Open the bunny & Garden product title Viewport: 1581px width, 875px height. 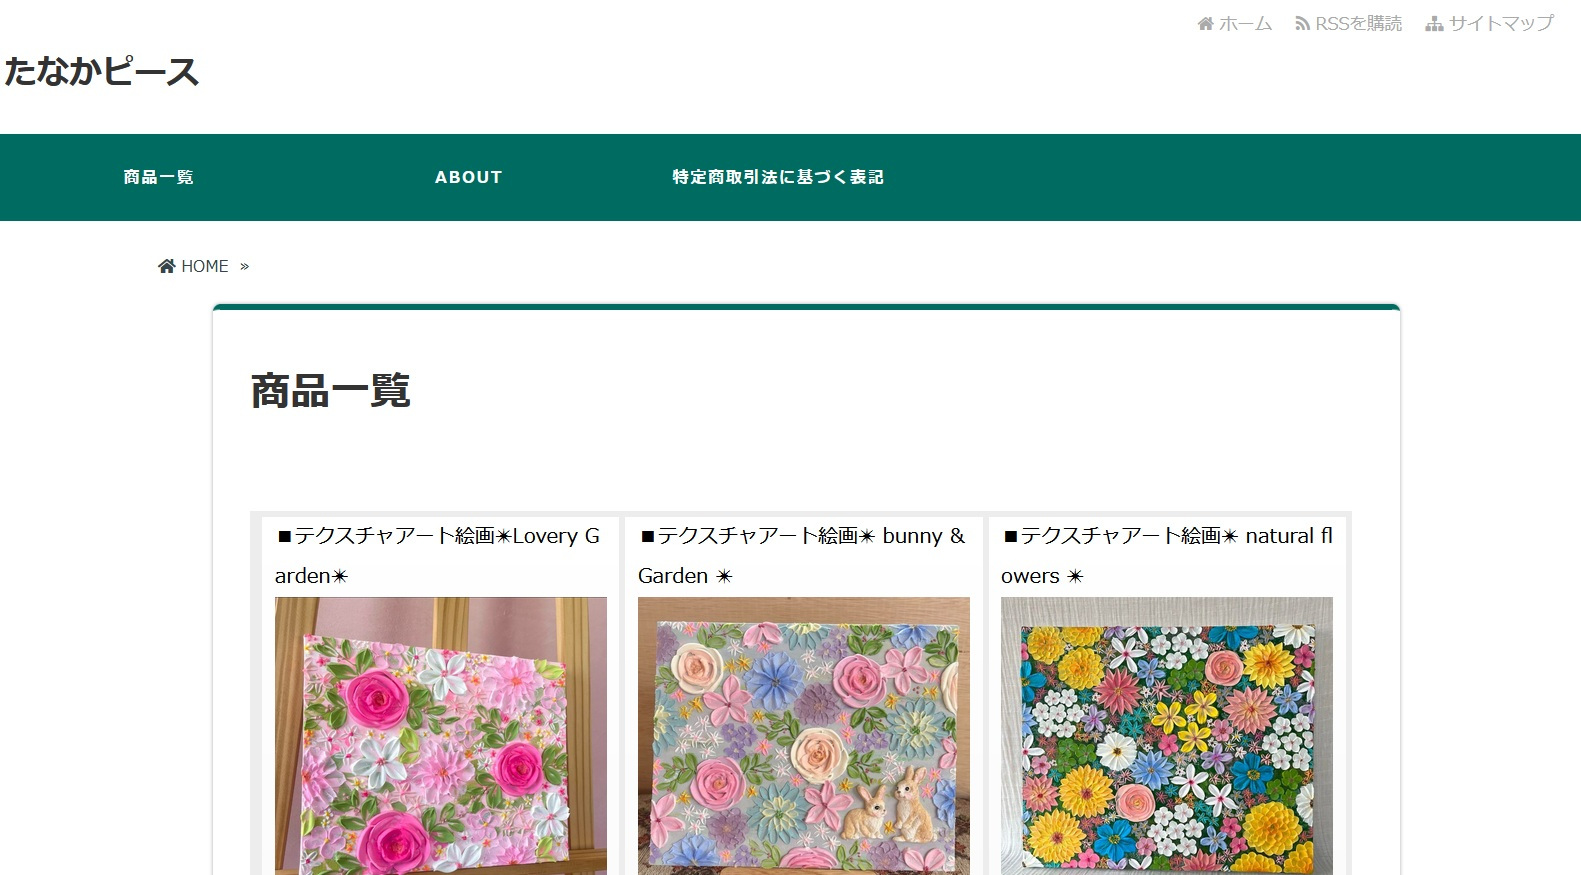[x=802, y=555]
